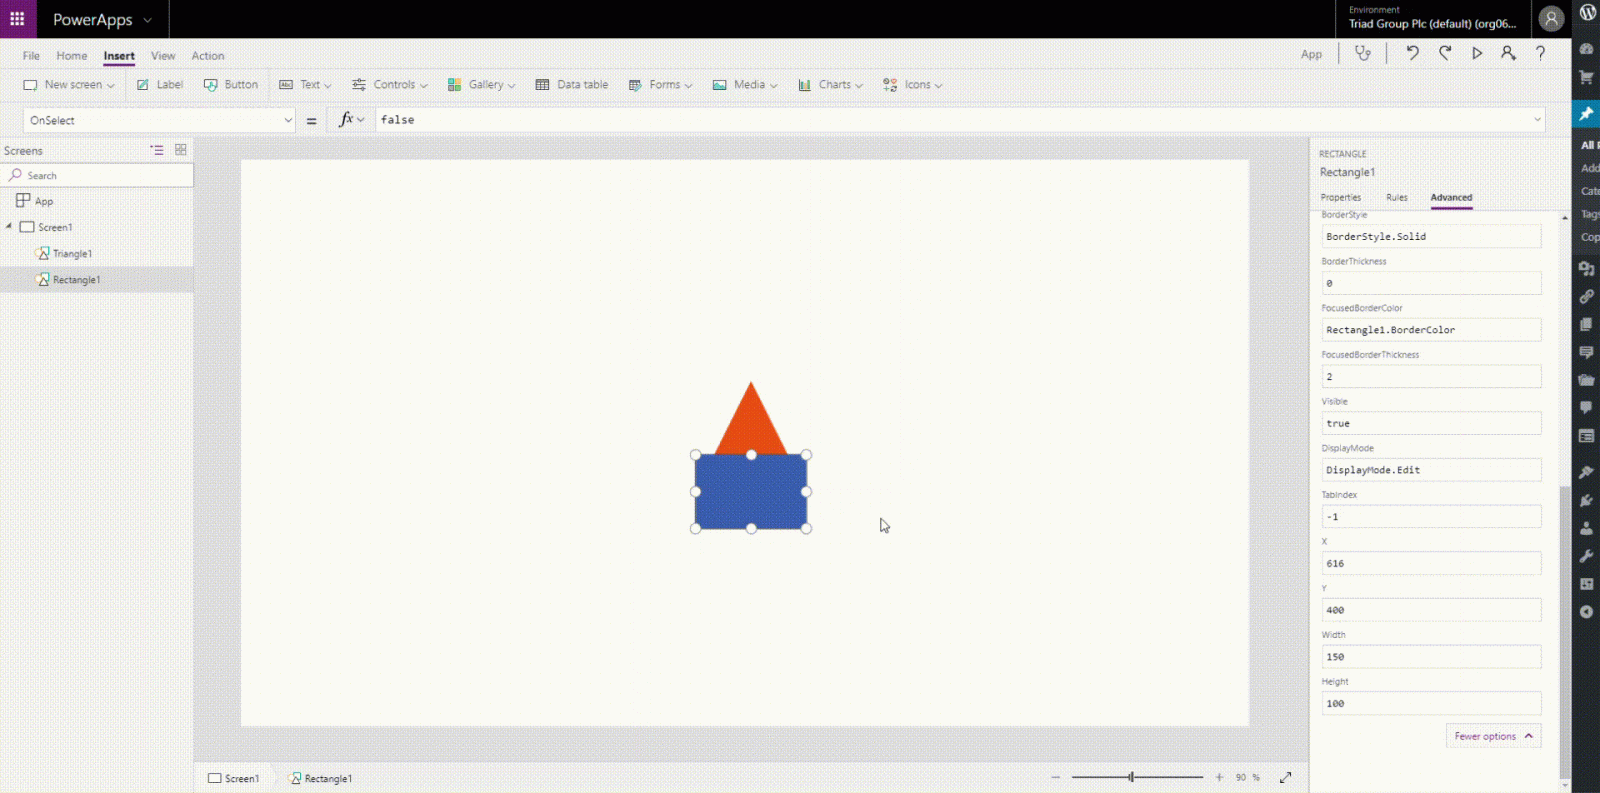Open WordPress Tools wrench icon

click(1586, 556)
